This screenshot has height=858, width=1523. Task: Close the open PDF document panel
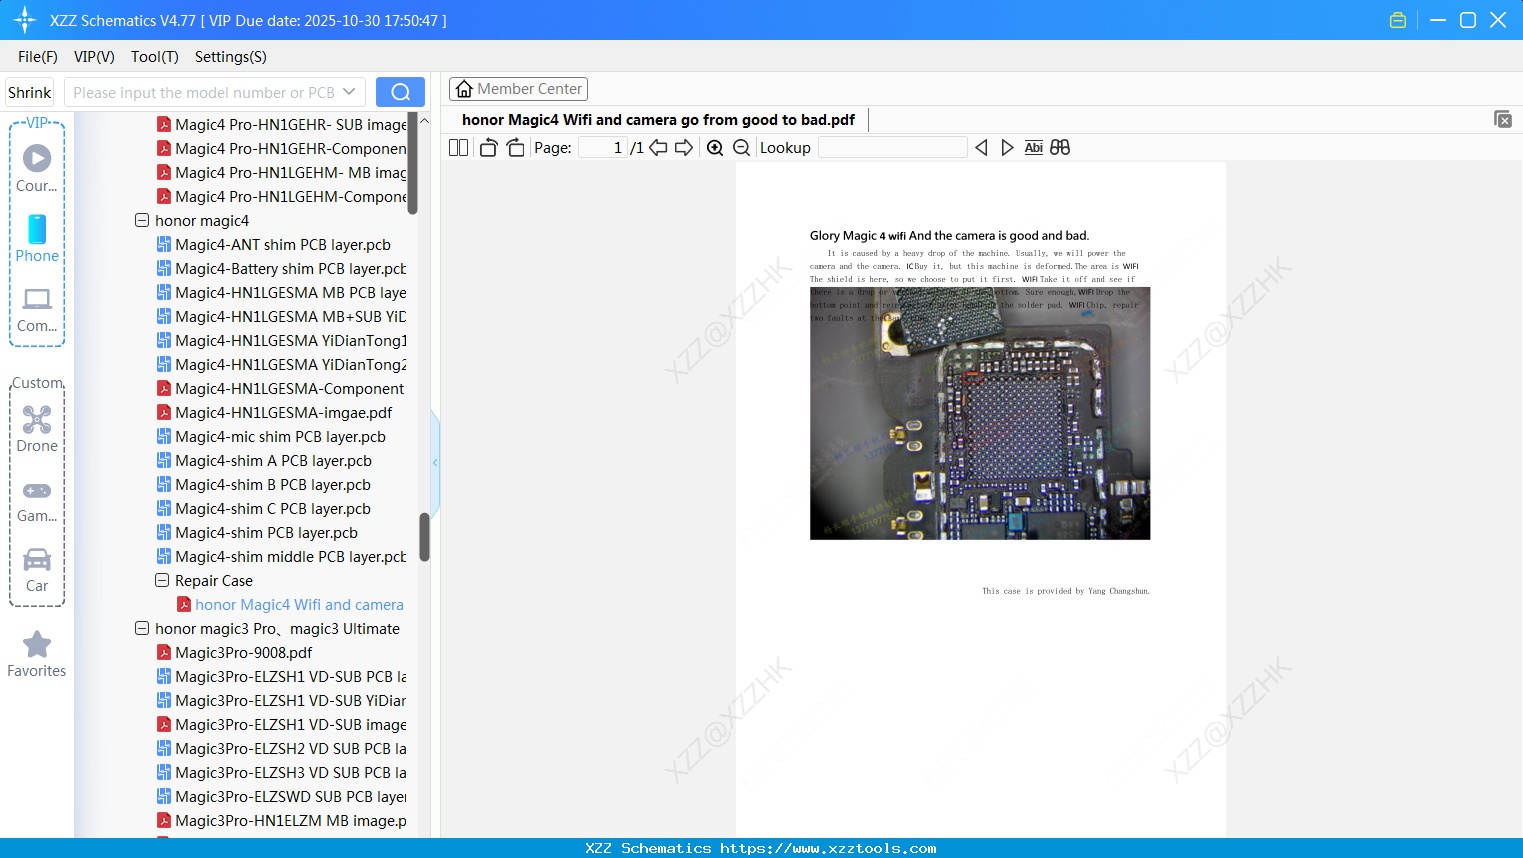coord(1503,119)
